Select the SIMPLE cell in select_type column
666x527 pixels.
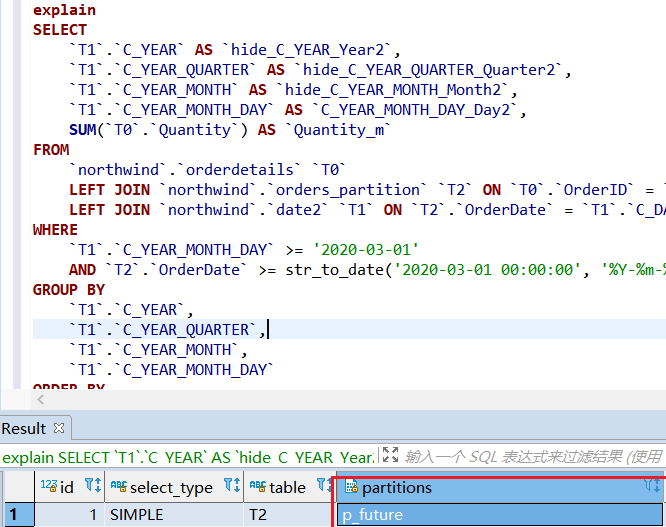pyautogui.click(x=174, y=515)
